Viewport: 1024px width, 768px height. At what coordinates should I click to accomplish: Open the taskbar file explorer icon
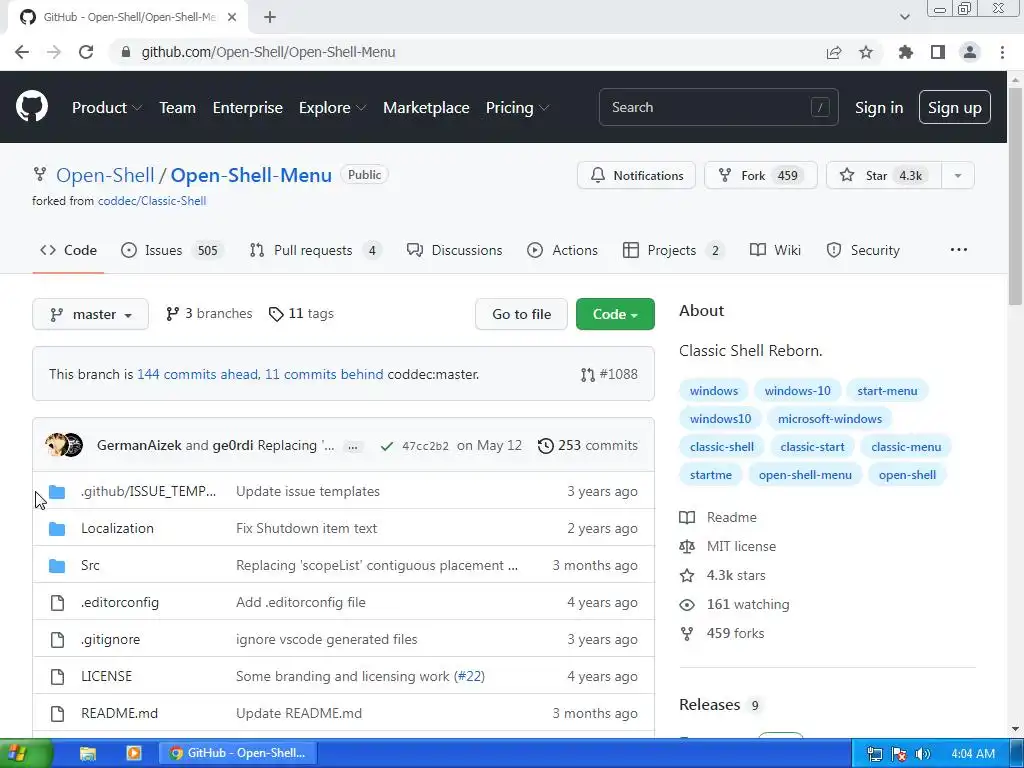pos(88,754)
